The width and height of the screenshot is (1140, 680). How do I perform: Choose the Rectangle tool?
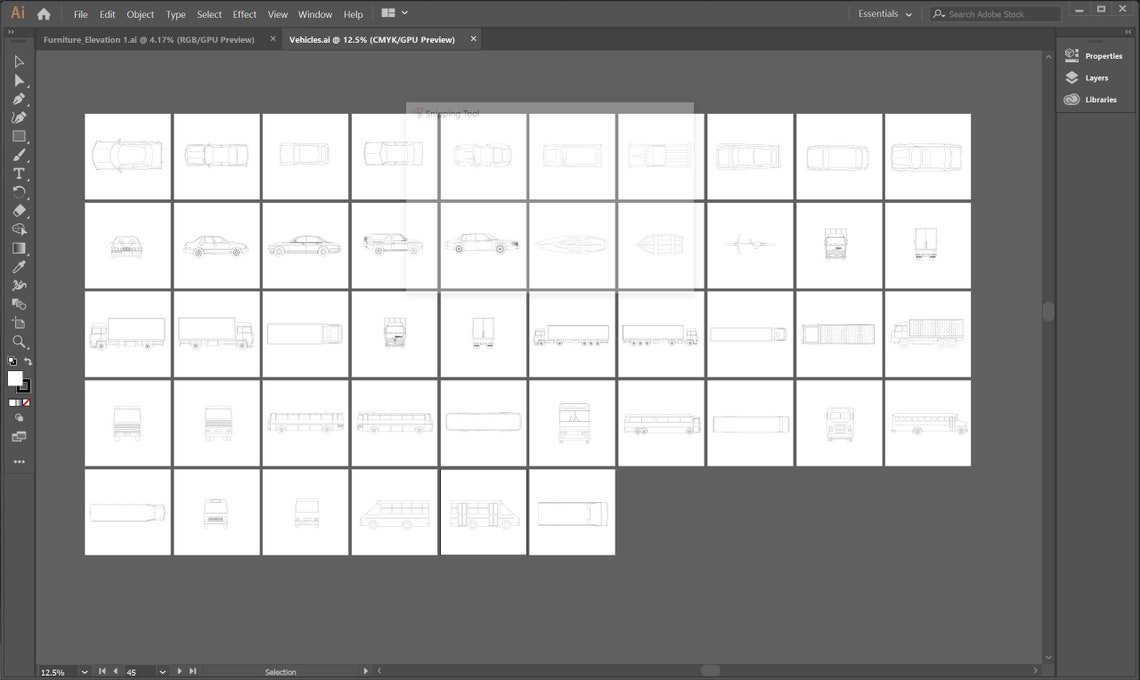tap(18, 136)
